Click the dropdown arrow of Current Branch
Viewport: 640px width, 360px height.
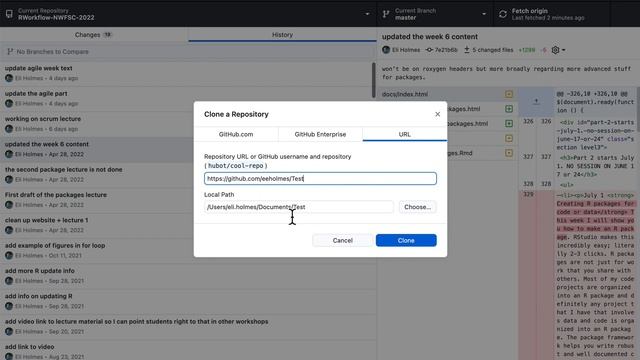tap(484, 14)
